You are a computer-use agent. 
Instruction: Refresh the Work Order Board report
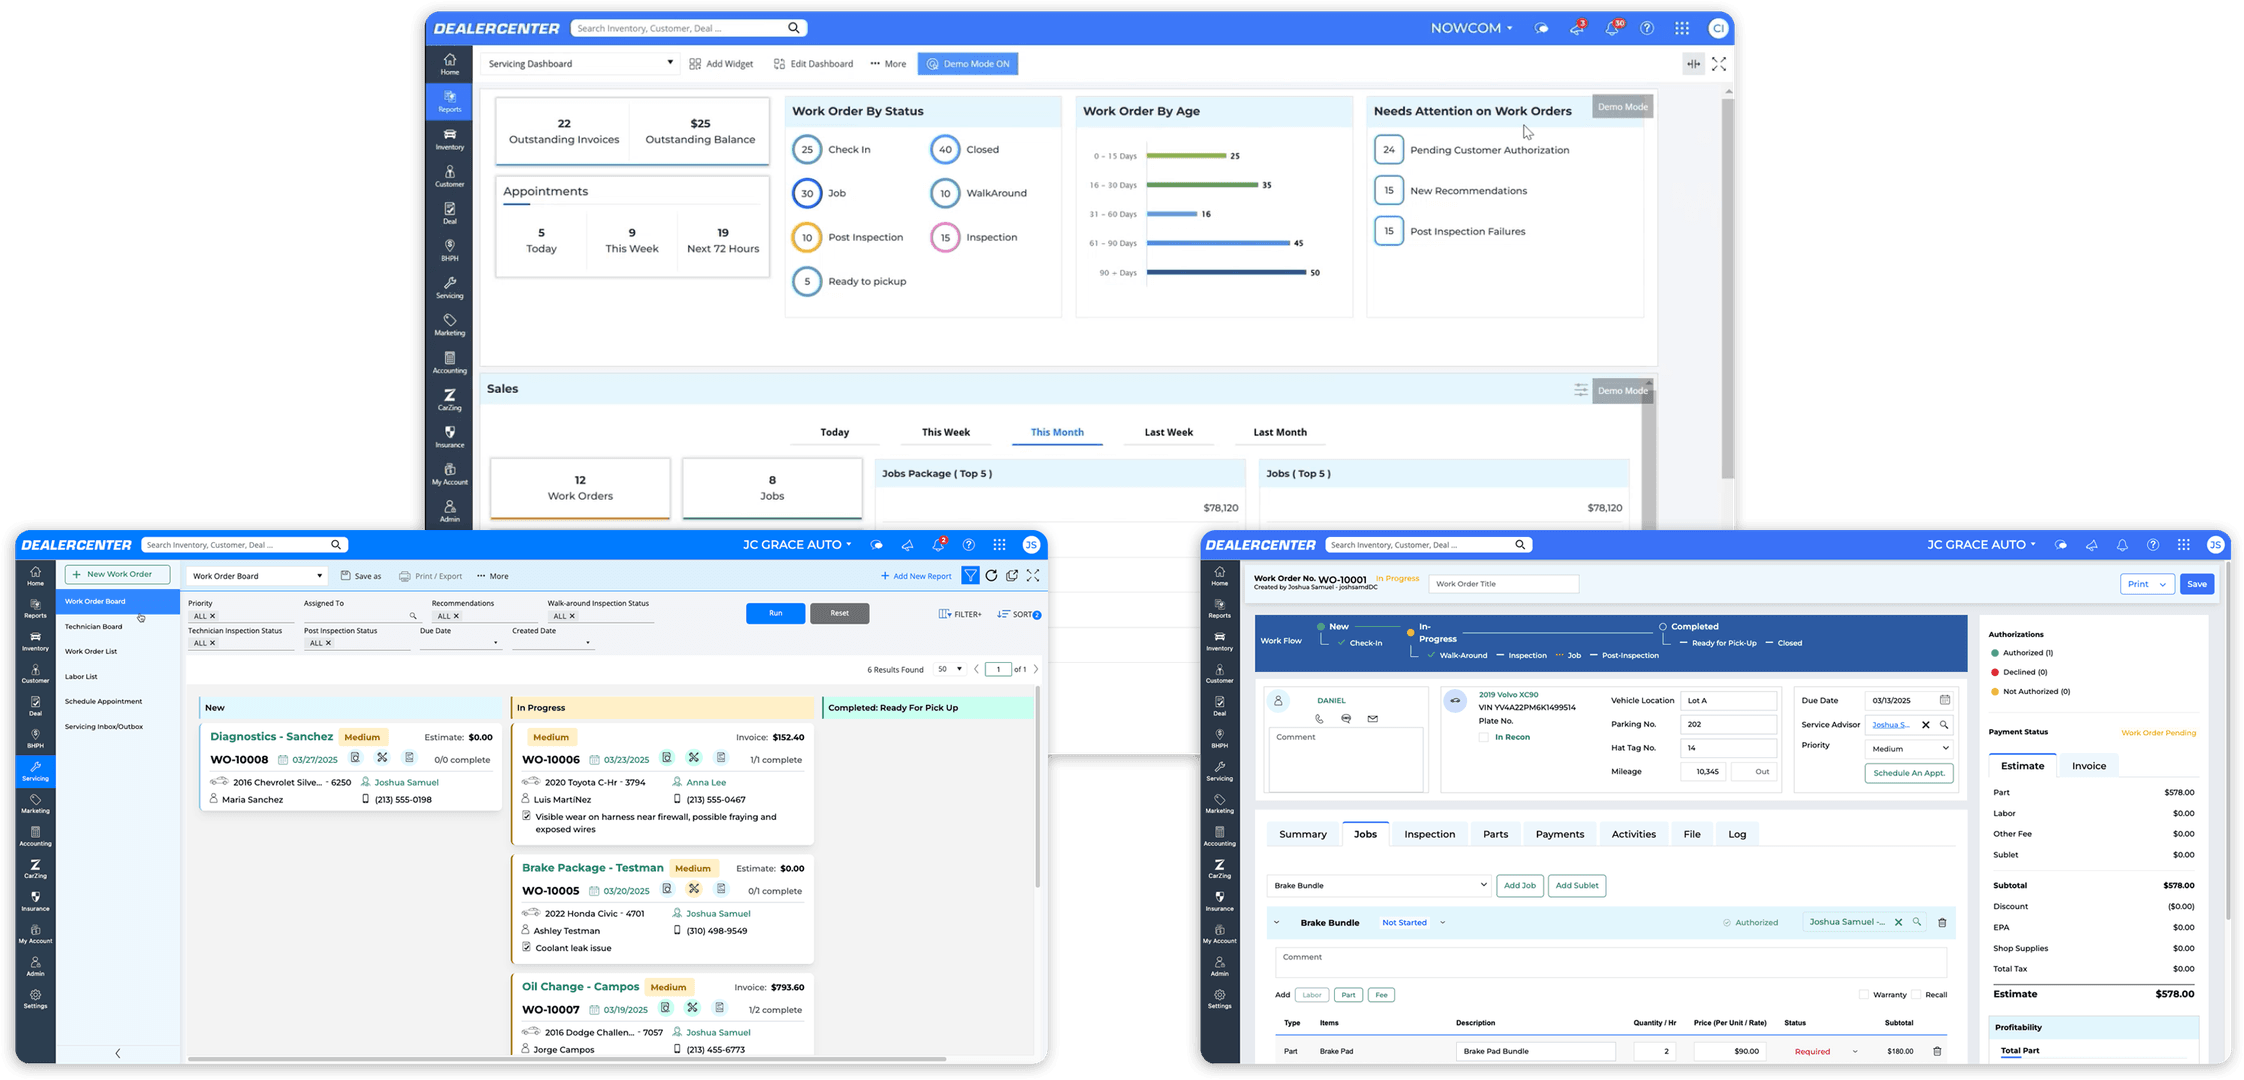tap(991, 576)
